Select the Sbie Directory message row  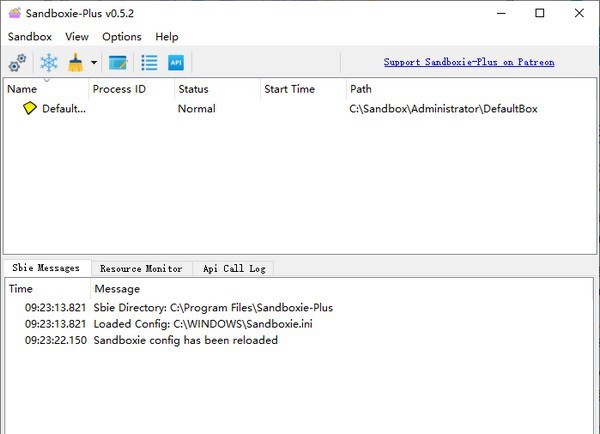(x=299, y=308)
